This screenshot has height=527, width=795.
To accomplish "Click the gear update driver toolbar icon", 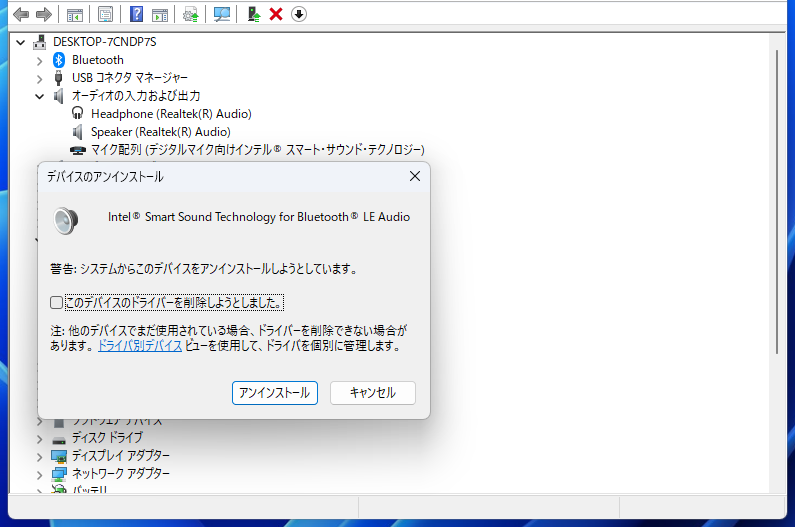I will (191, 15).
